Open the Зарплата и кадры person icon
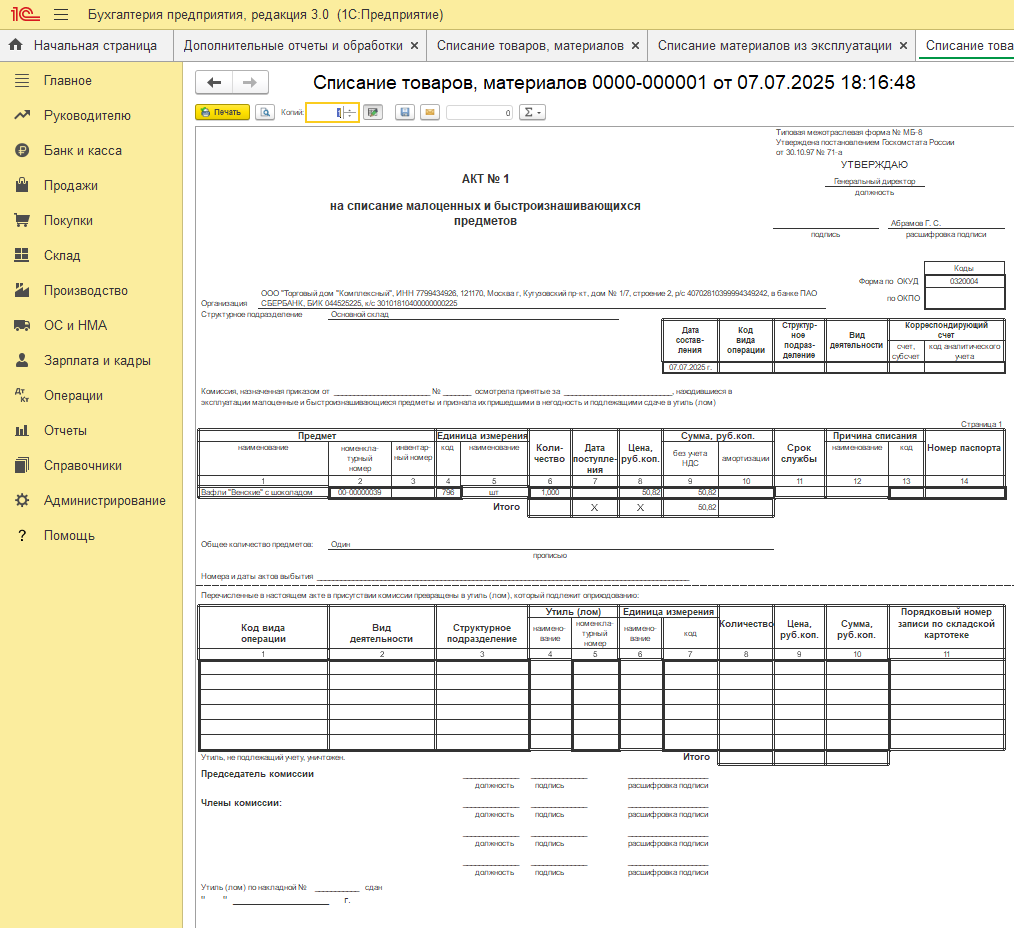The image size is (1014, 928). click(x=22, y=360)
